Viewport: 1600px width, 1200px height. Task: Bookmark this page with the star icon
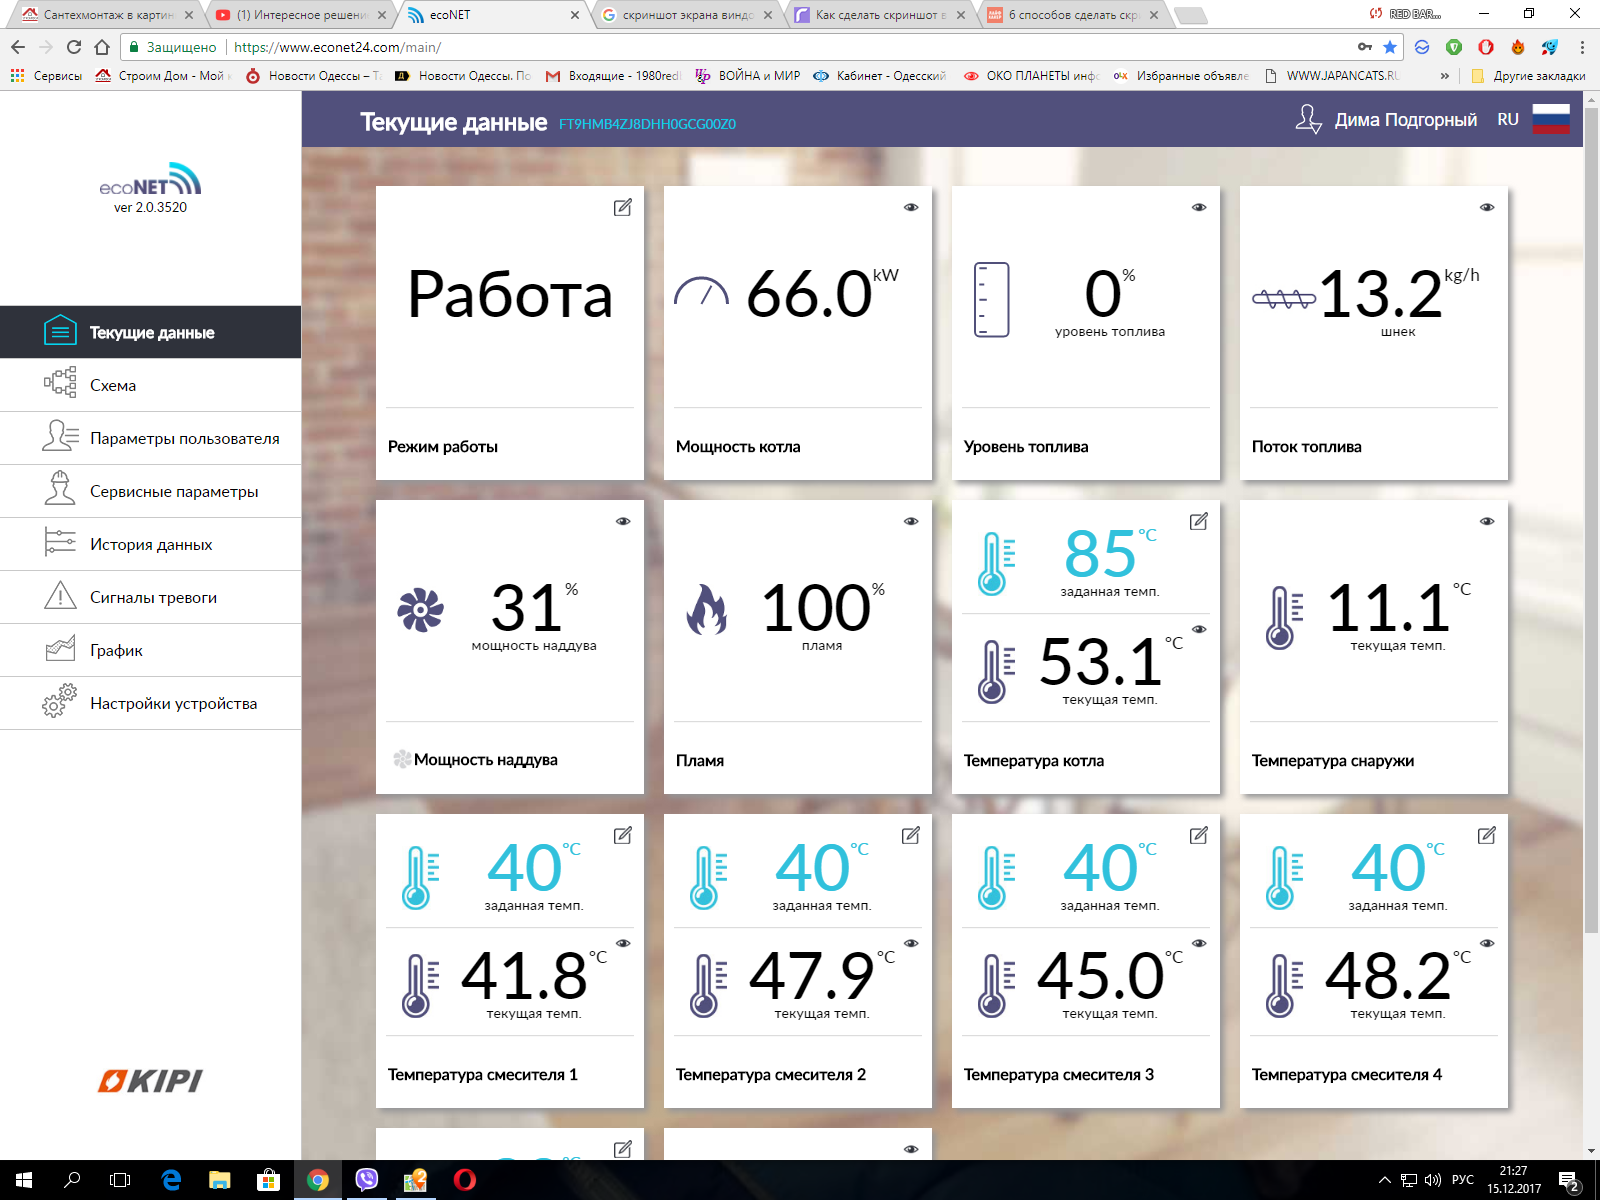tap(1390, 47)
